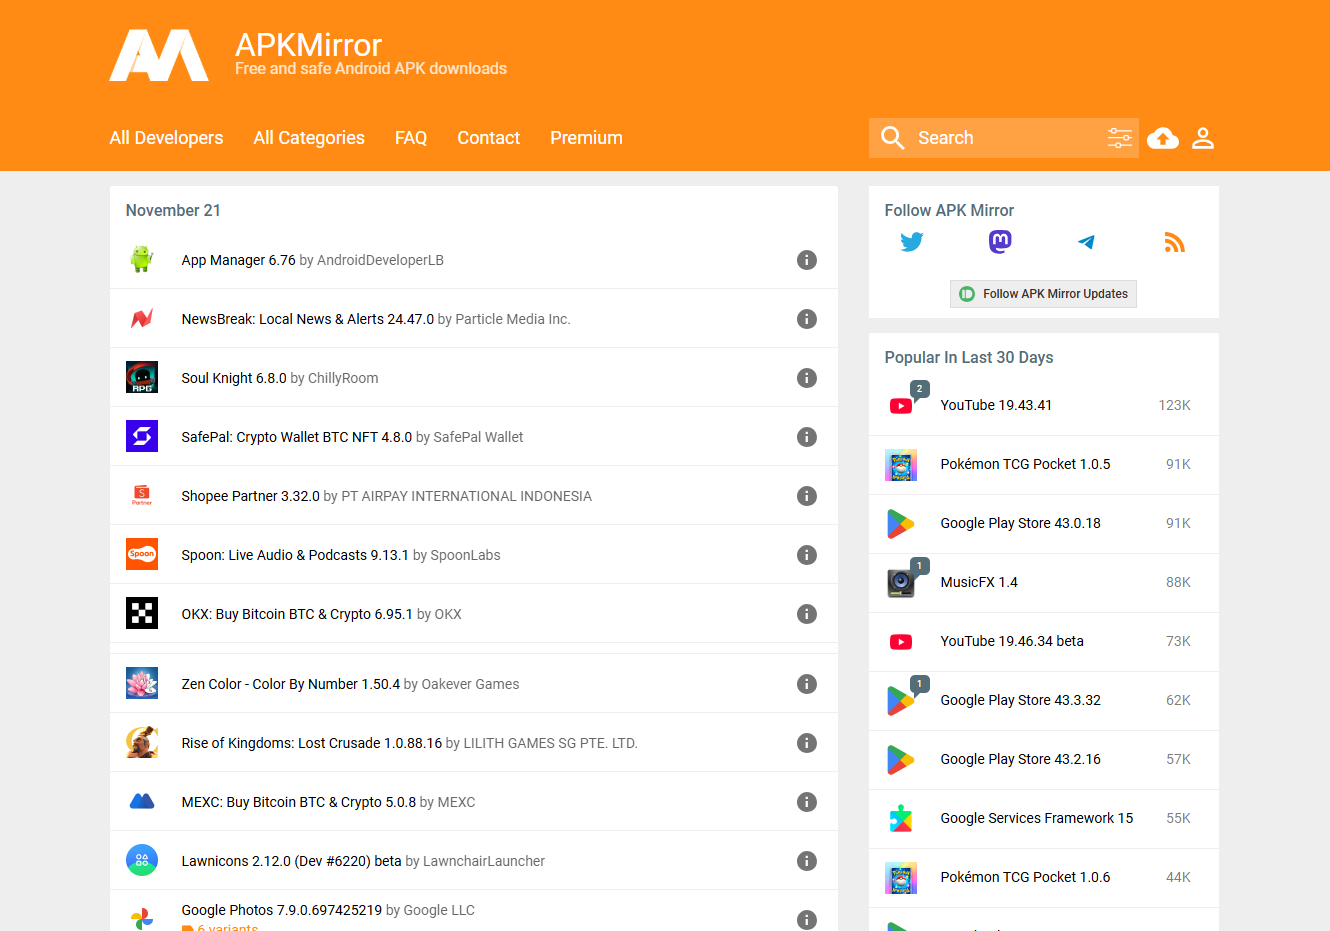Viewport: 1330px width, 931px height.
Task: Open the user account profile icon
Action: (x=1203, y=138)
